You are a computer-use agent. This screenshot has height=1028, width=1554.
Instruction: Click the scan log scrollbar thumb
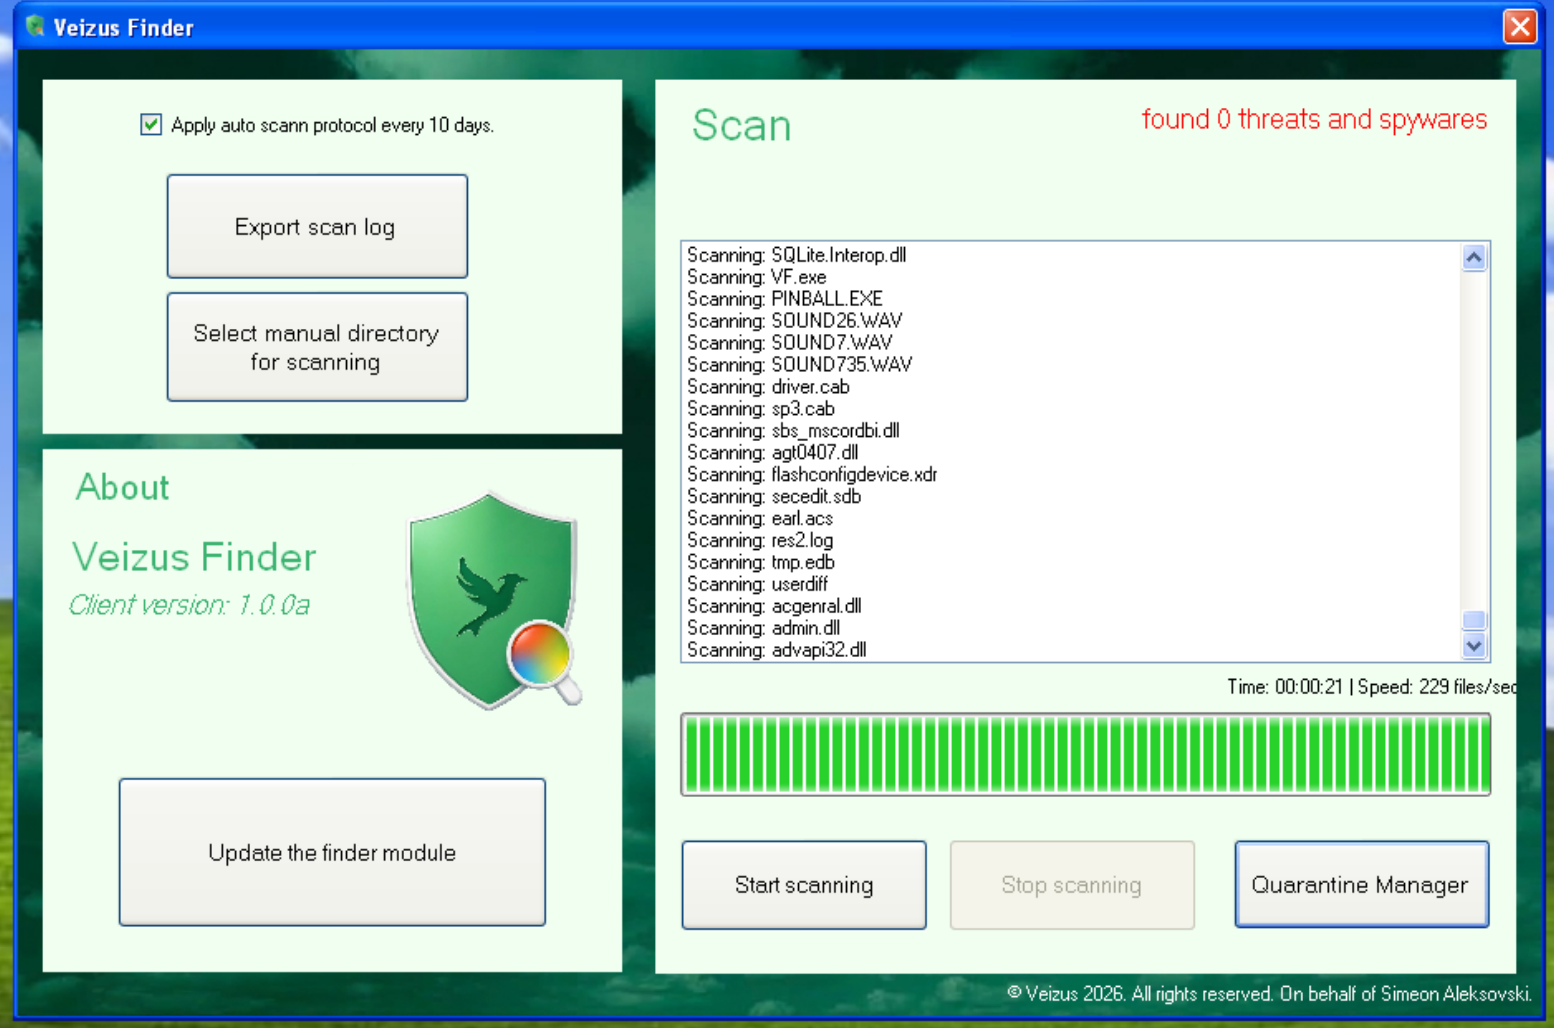(x=1474, y=620)
